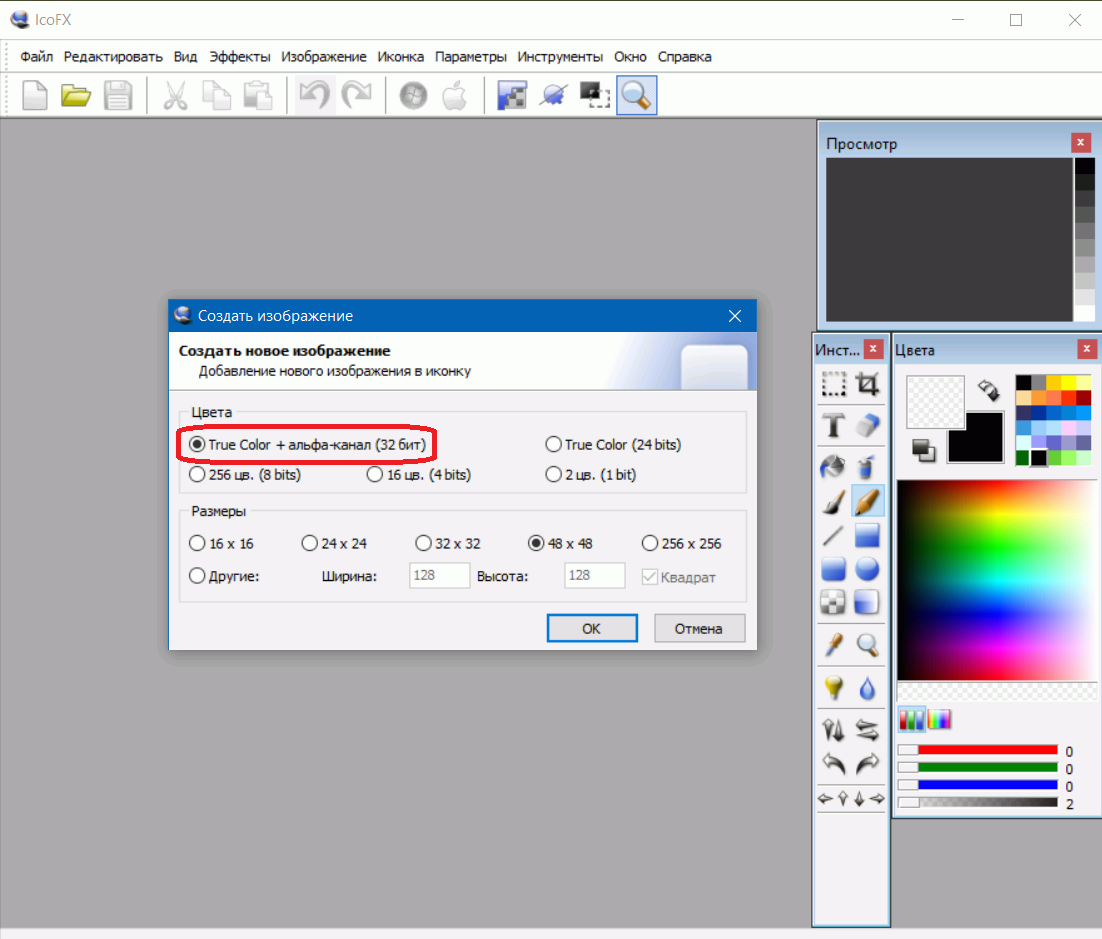Select the Text tool
1102x939 pixels.
click(834, 426)
